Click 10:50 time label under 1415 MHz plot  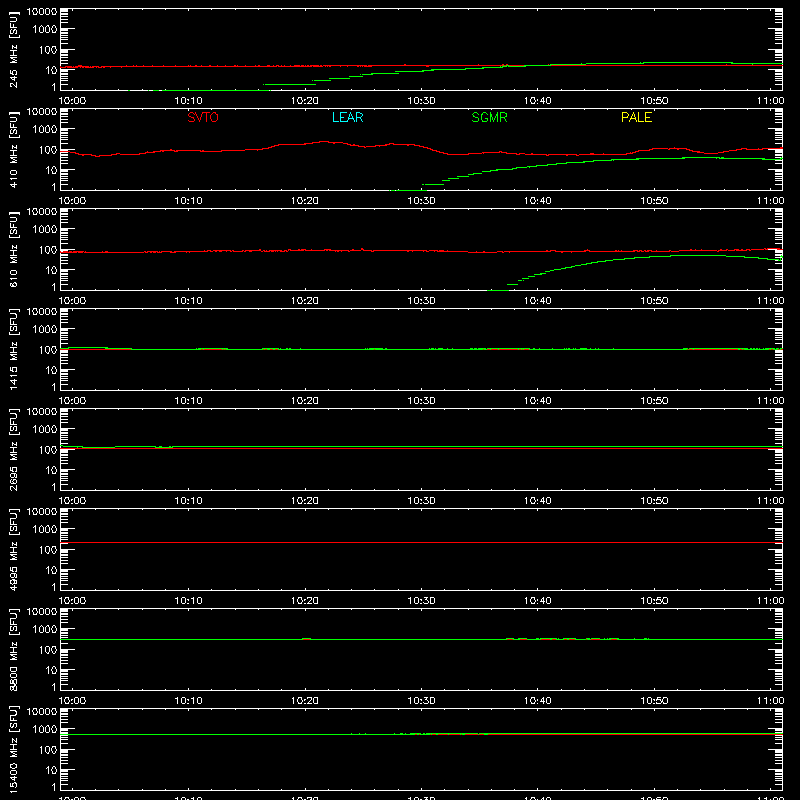tap(654, 401)
